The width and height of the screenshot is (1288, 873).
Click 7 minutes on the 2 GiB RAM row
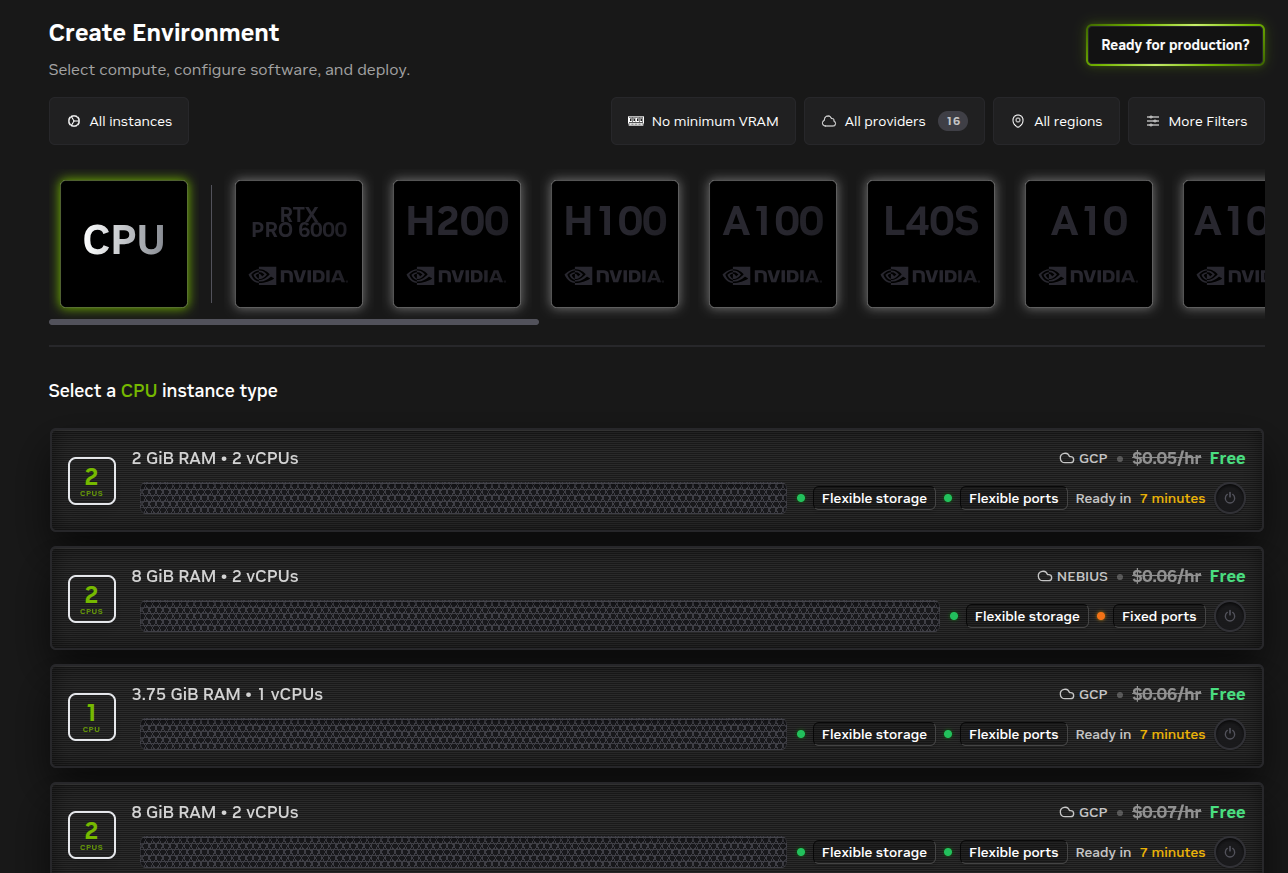(x=1172, y=498)
